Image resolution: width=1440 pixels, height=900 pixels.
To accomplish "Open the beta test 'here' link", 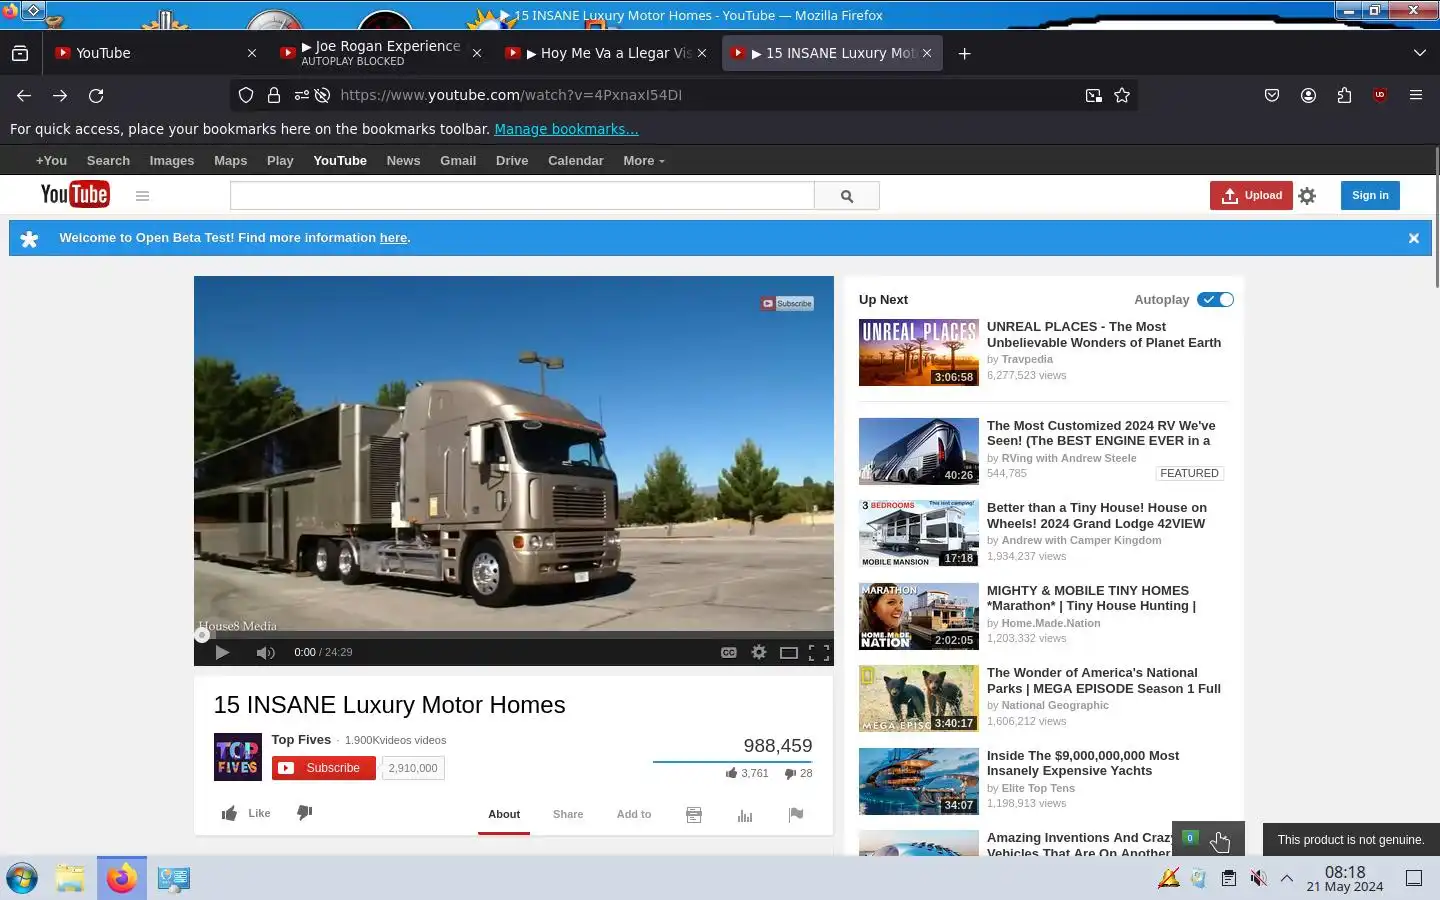I will 393,238.
